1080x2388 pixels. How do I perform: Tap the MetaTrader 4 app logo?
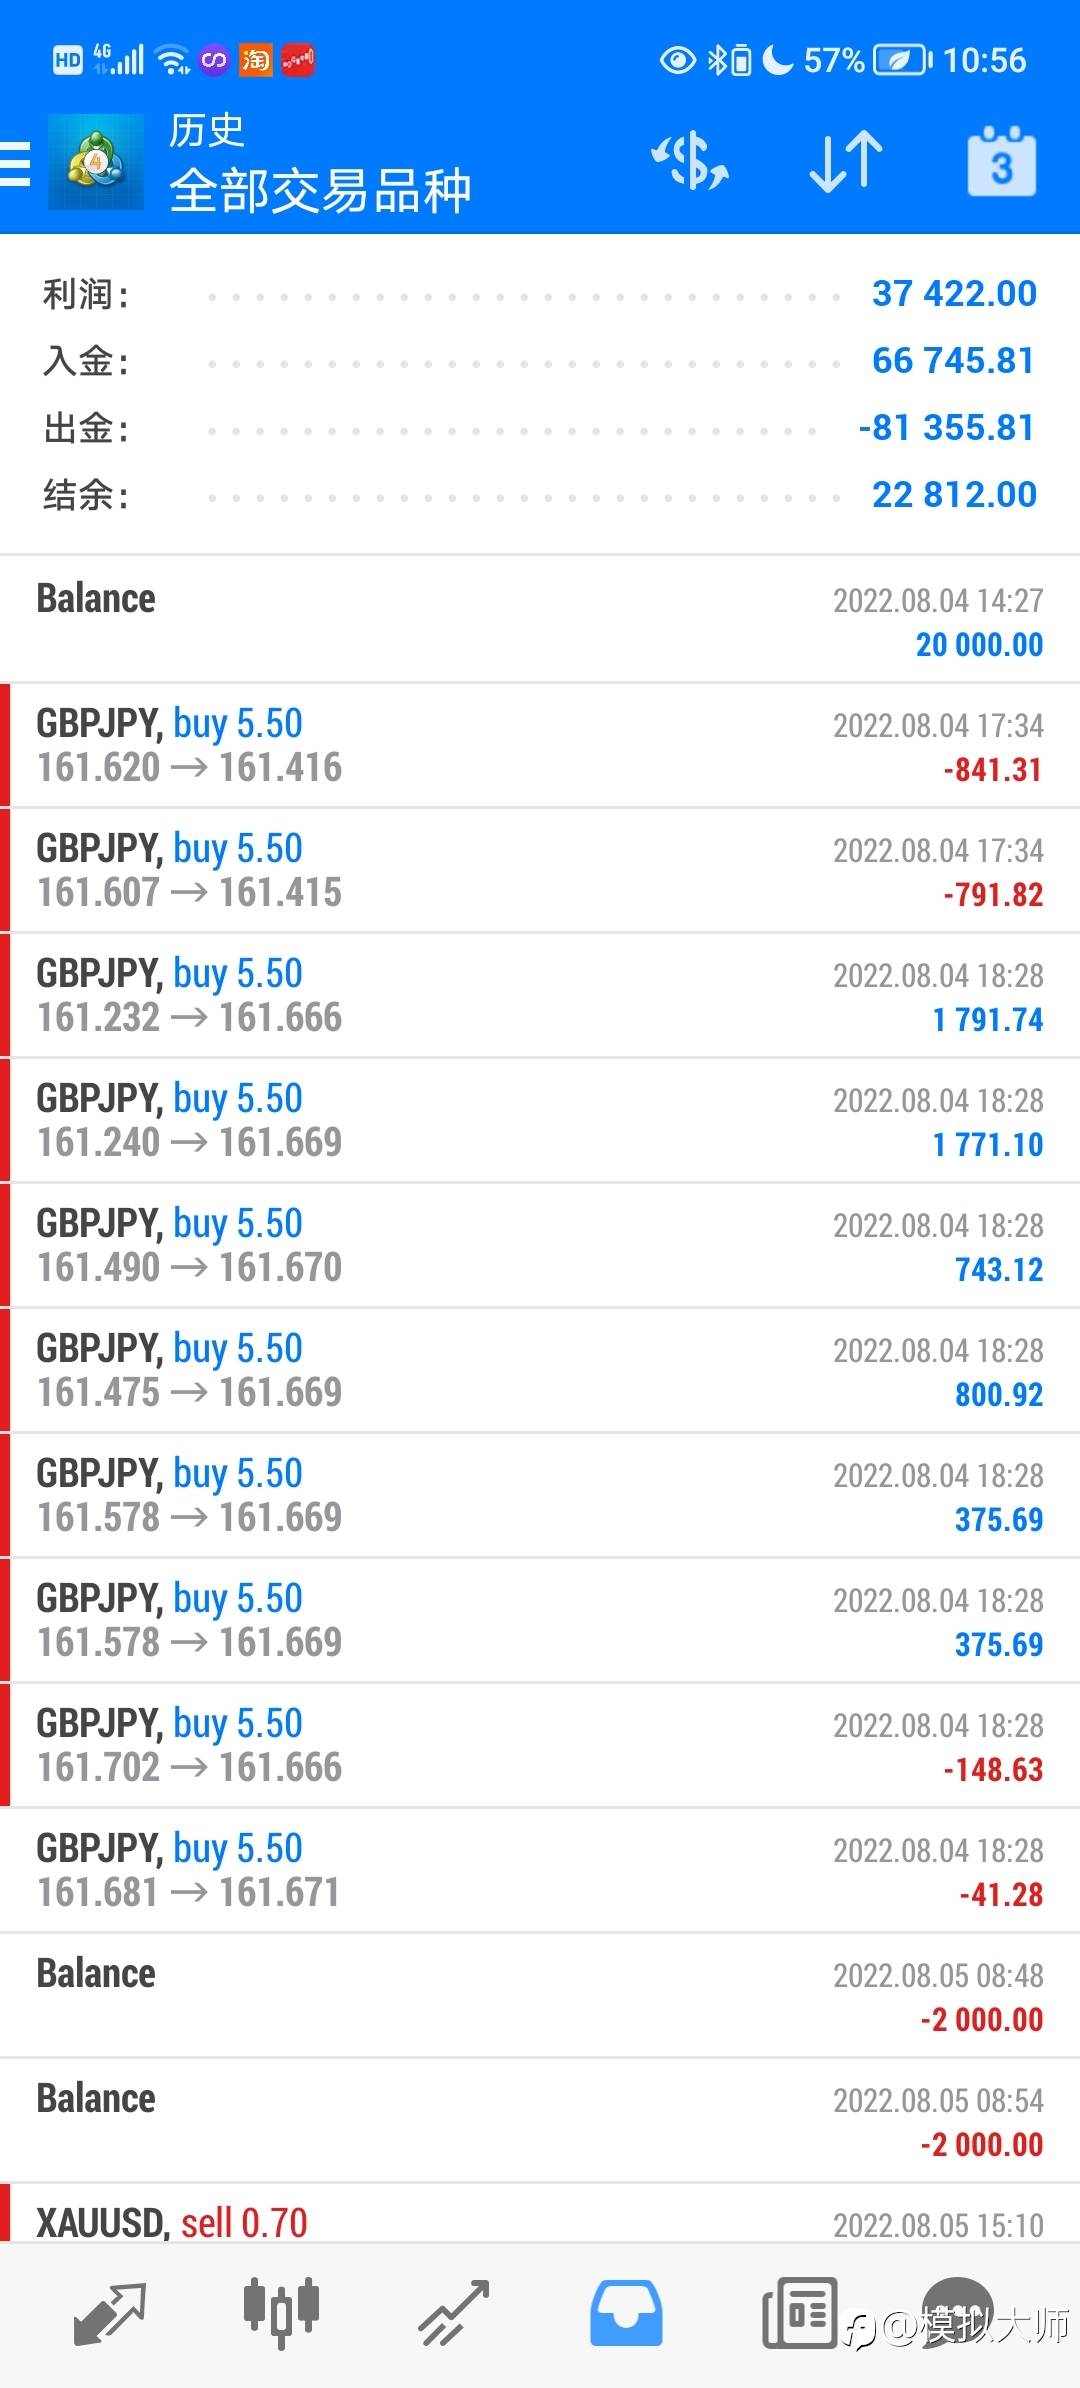click(96, 162)
